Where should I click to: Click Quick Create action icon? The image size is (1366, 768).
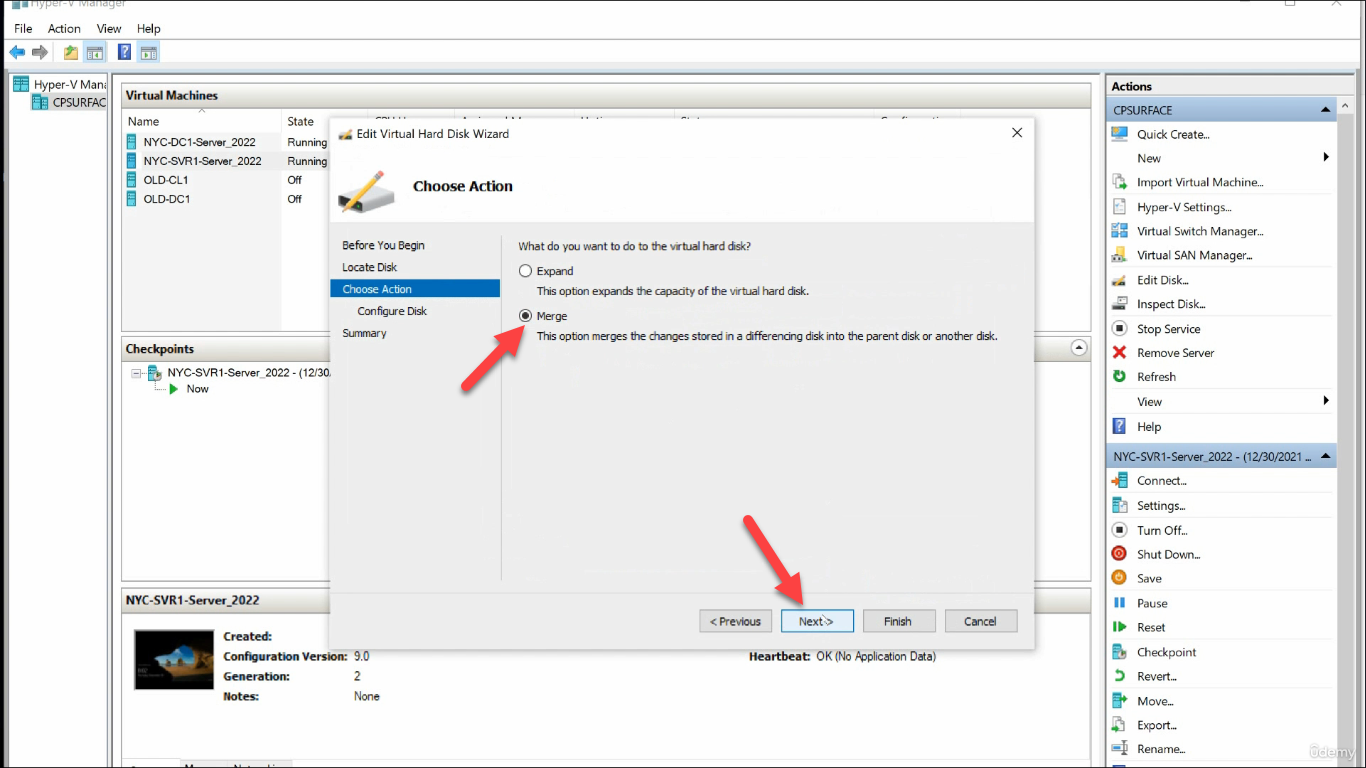1120,134
